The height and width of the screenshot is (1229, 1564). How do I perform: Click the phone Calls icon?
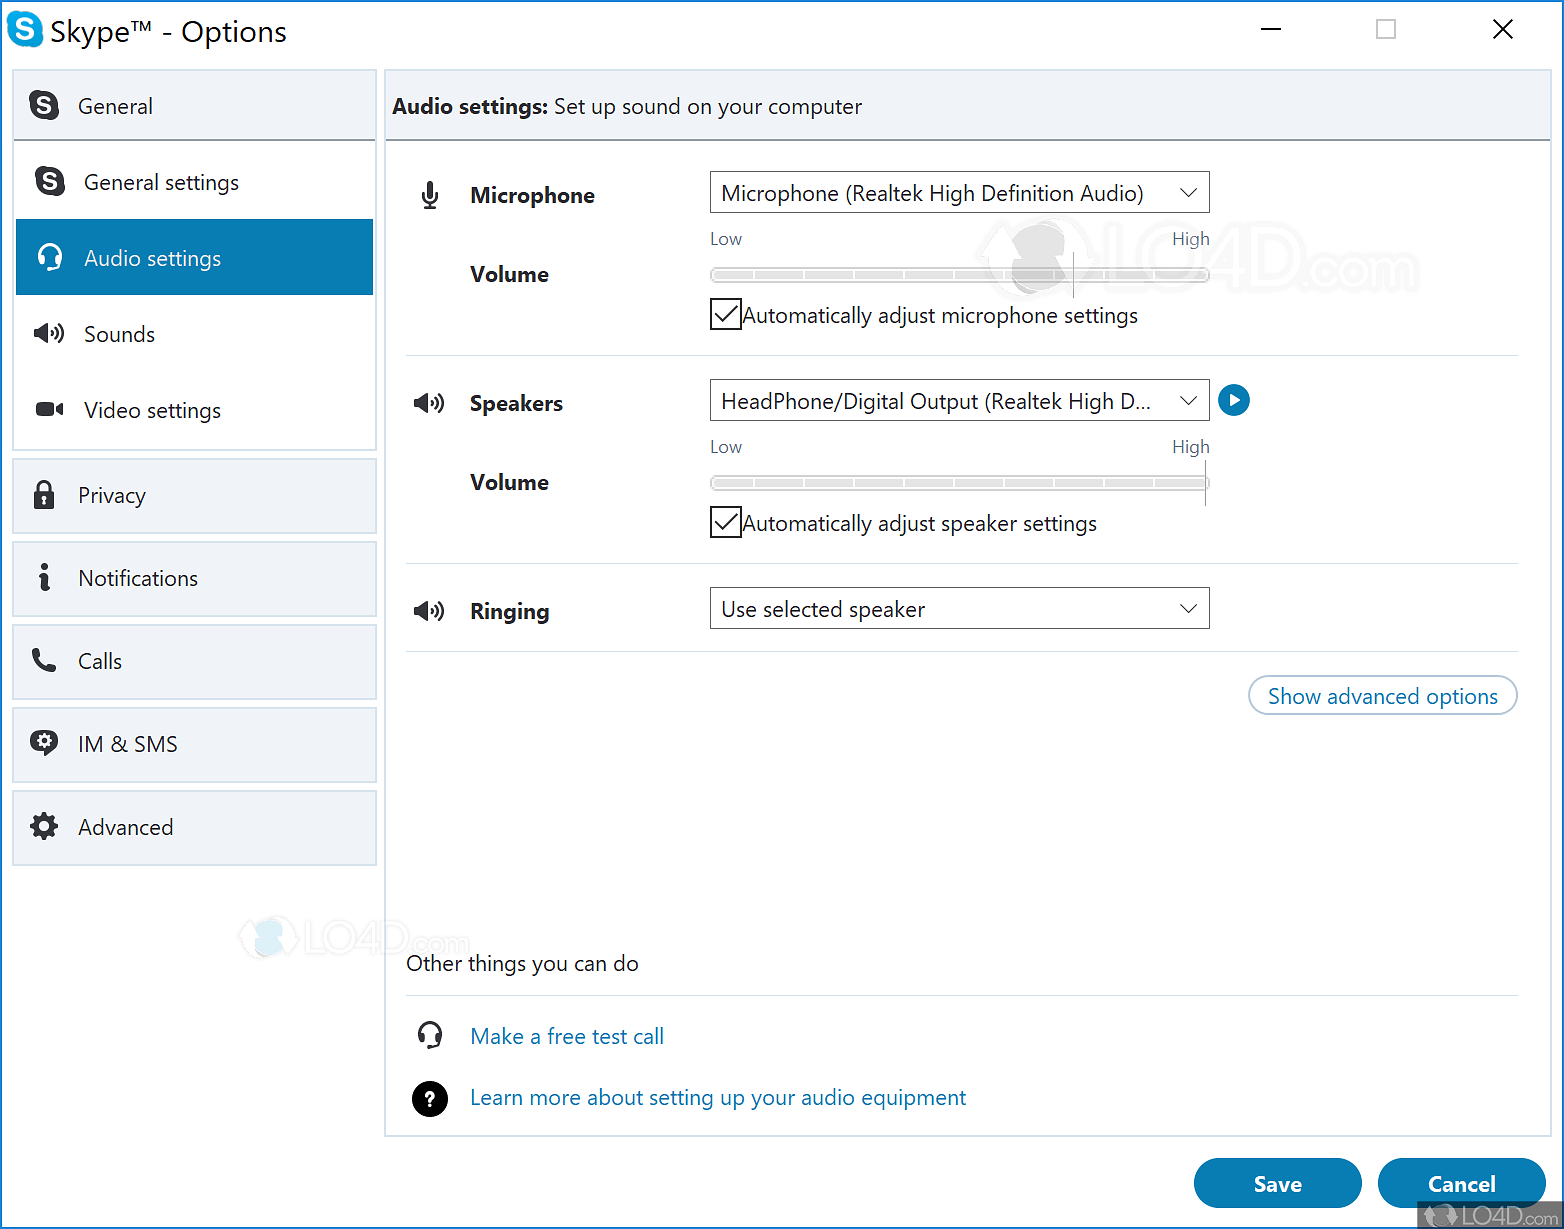[44, 661]
